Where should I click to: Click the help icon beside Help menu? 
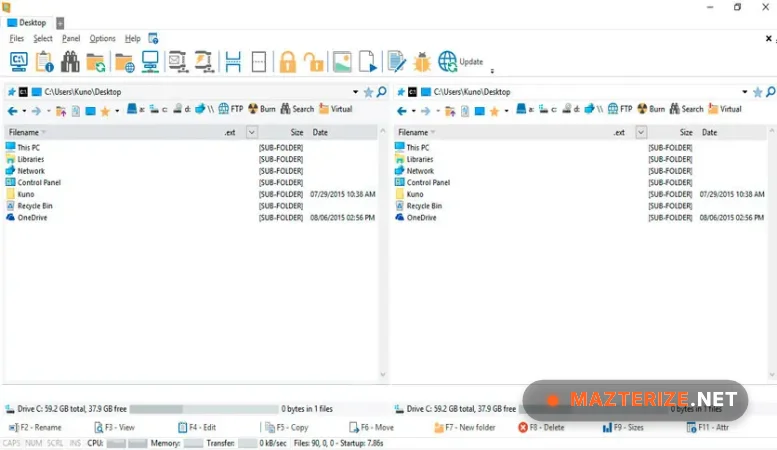click(x=153, y=39)
